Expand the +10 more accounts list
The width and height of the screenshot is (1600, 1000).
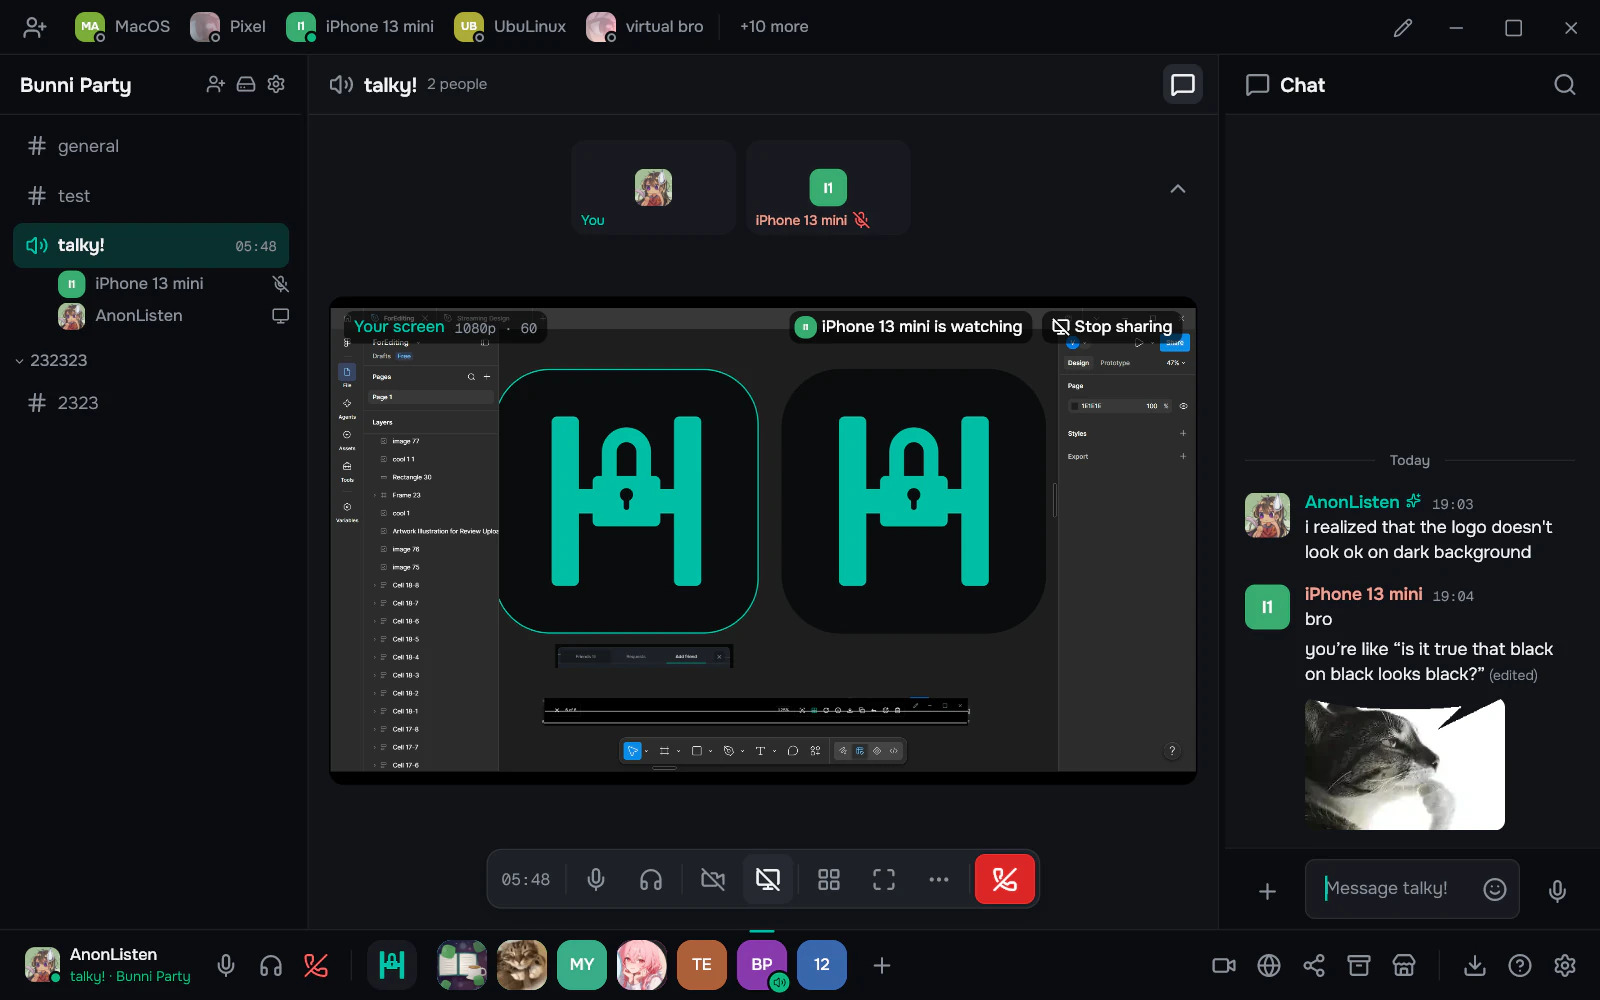pos(774,27)
